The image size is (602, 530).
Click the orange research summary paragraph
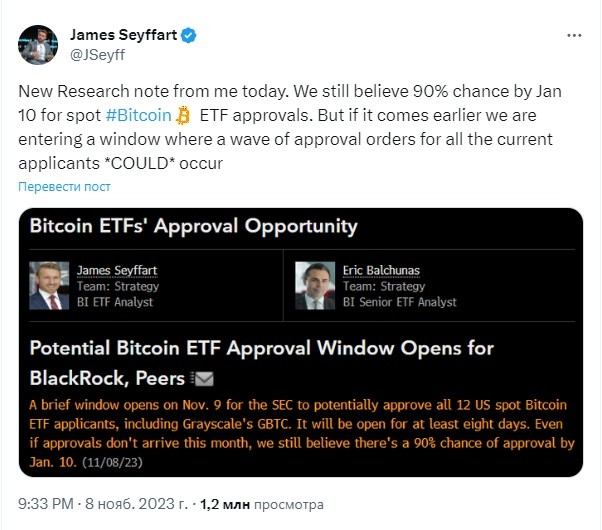pyautogui.click(x=302, y=433)
